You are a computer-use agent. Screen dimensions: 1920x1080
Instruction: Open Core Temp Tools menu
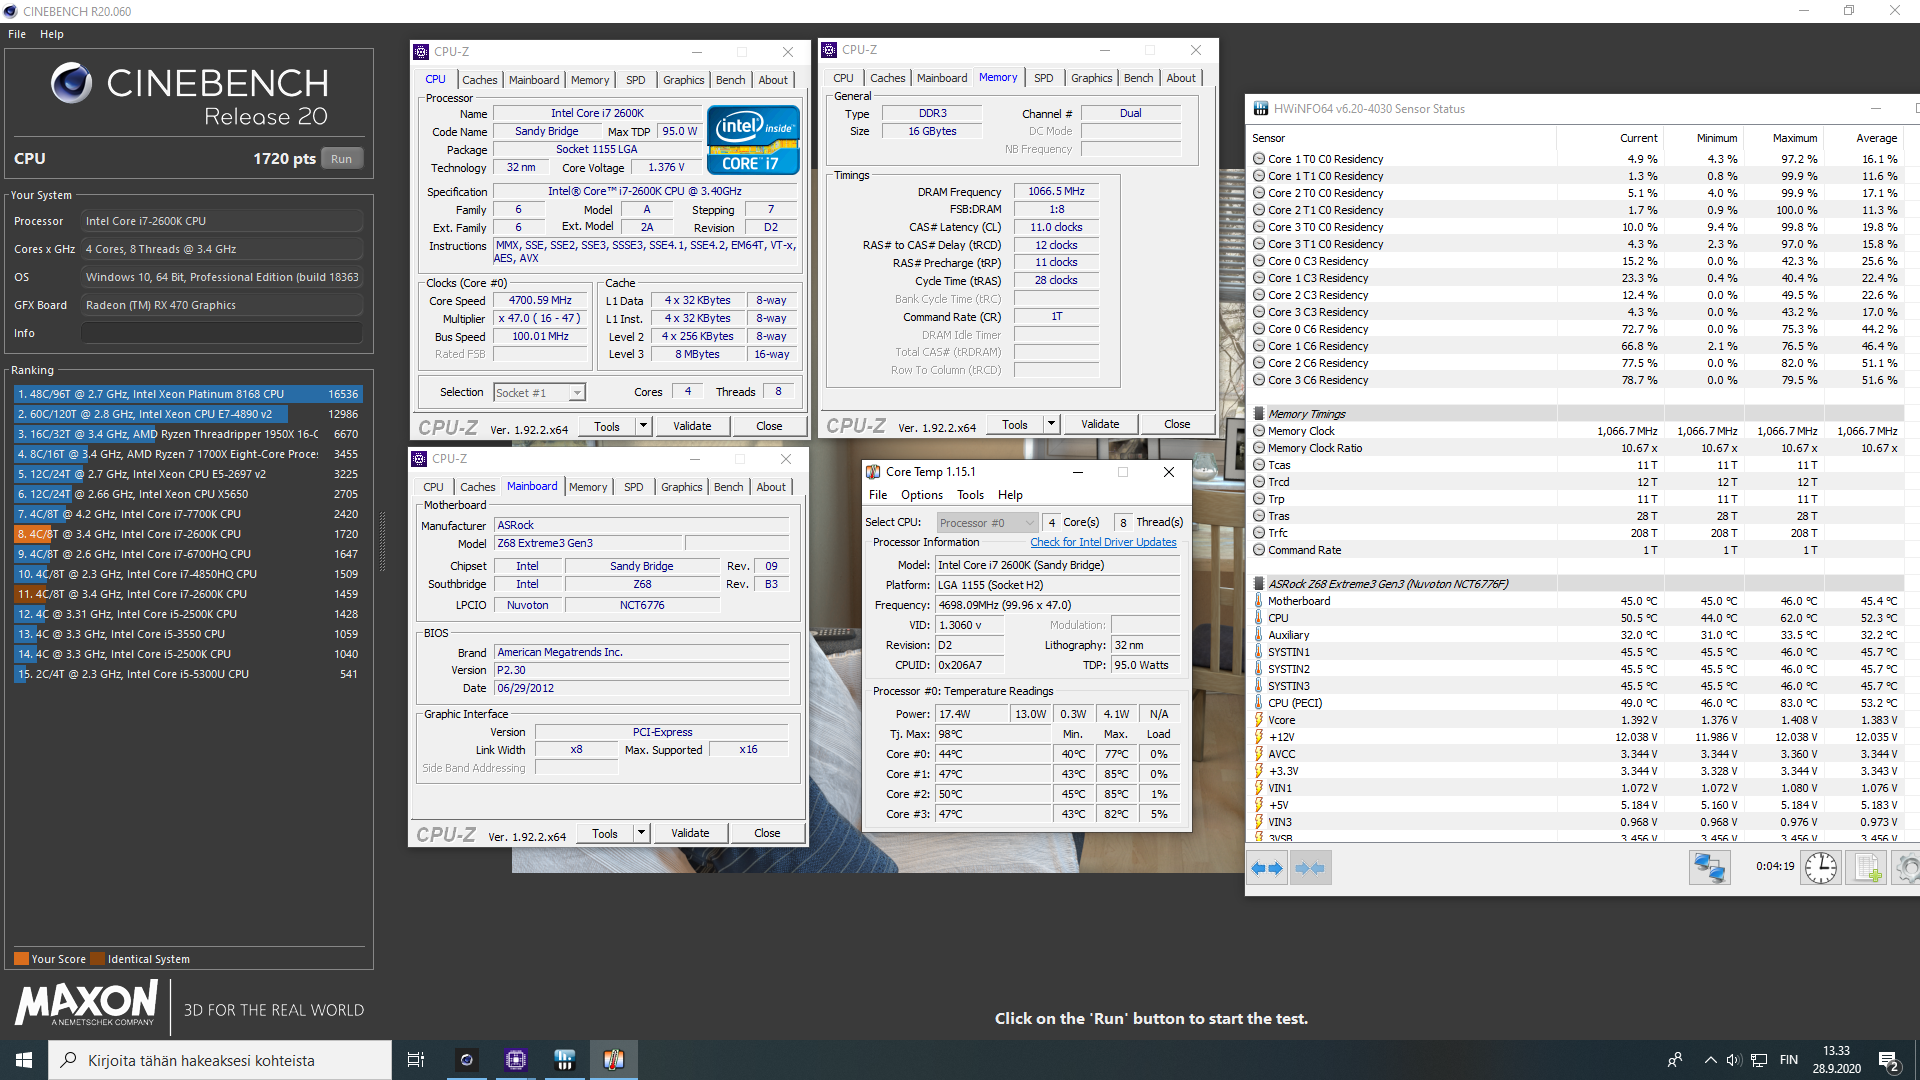click(970, 495)
